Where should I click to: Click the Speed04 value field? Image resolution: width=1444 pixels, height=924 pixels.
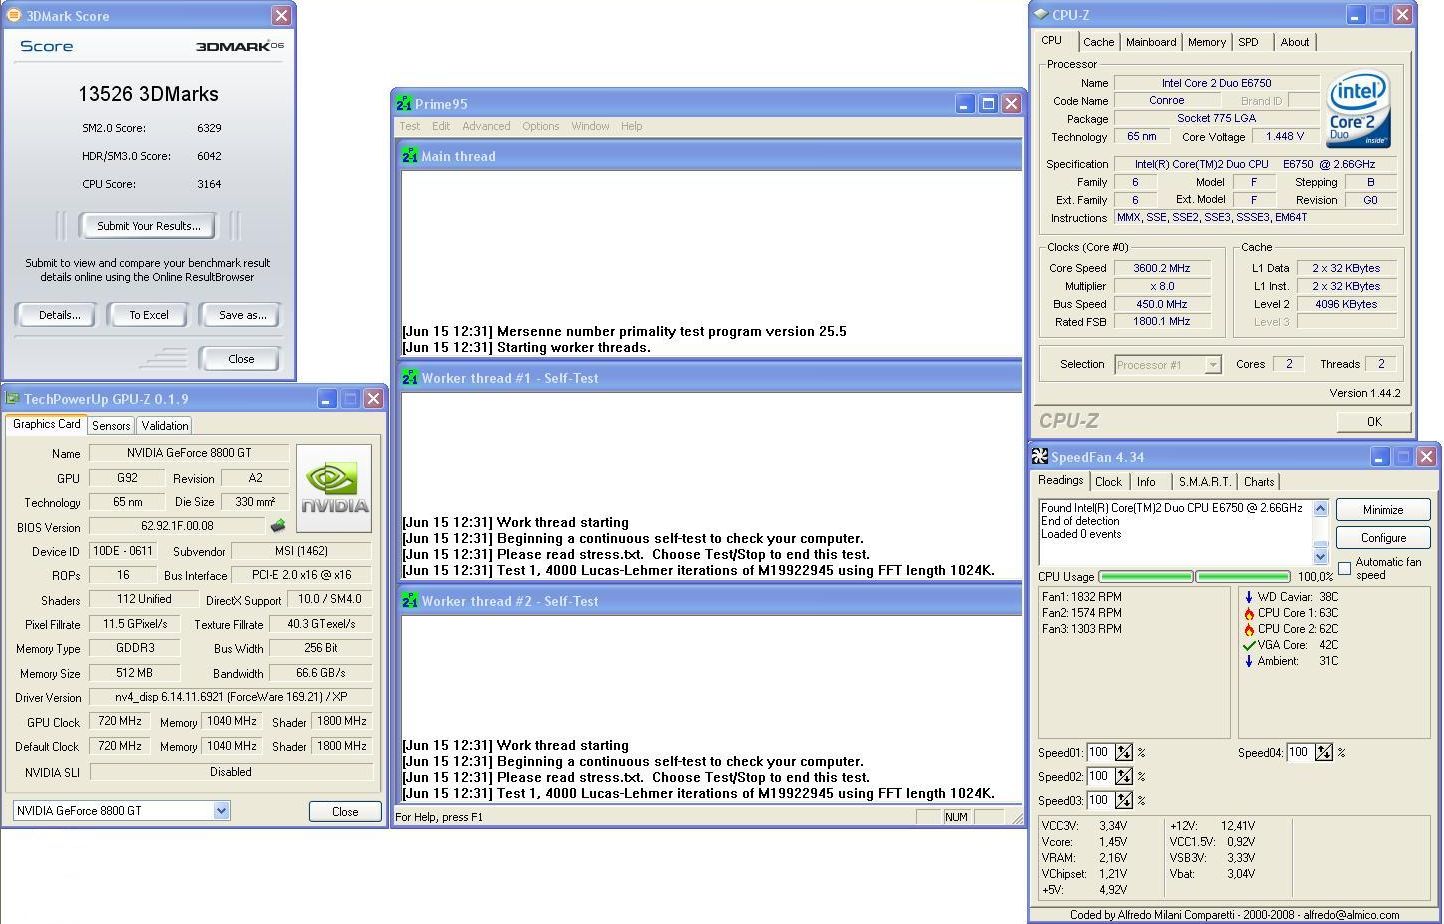[x=1300, y=752]
